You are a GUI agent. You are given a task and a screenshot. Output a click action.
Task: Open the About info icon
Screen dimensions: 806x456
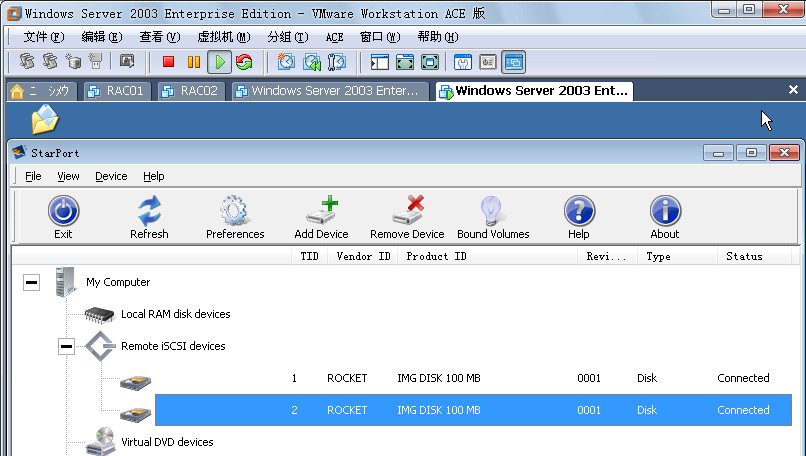pos(665,211)
